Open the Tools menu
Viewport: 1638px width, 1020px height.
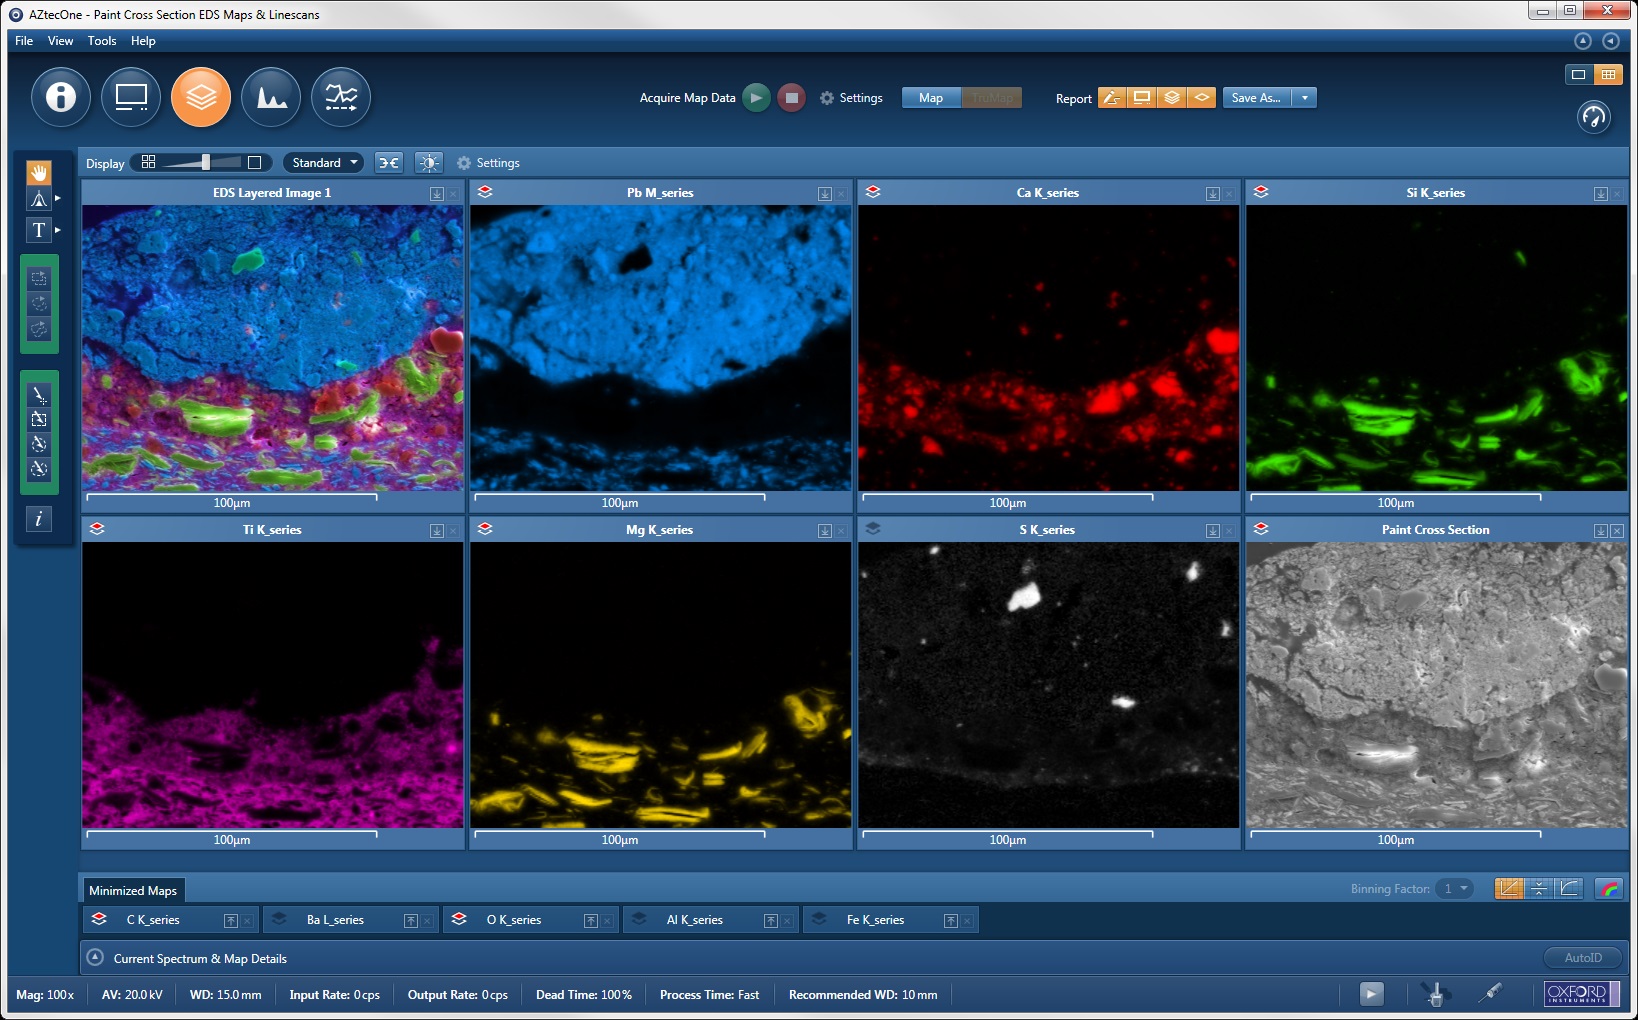[x=102, y=41]
